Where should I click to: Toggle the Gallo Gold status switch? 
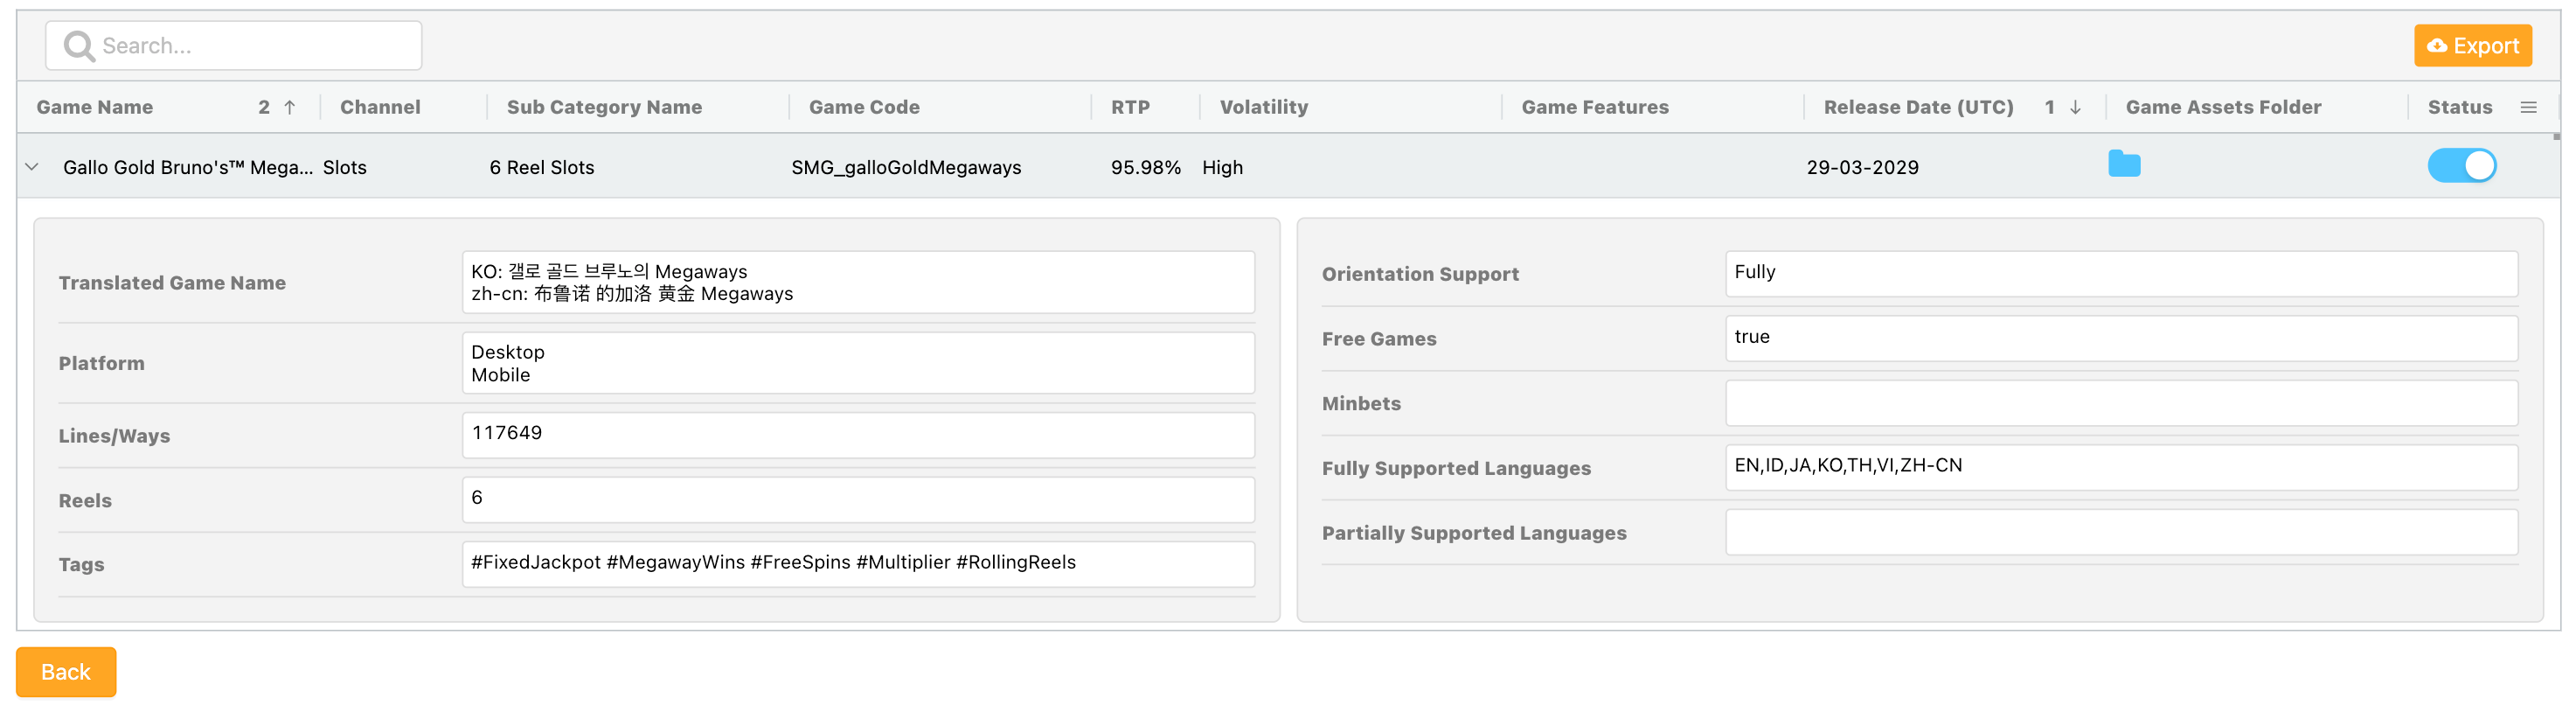click(2461, 166)
